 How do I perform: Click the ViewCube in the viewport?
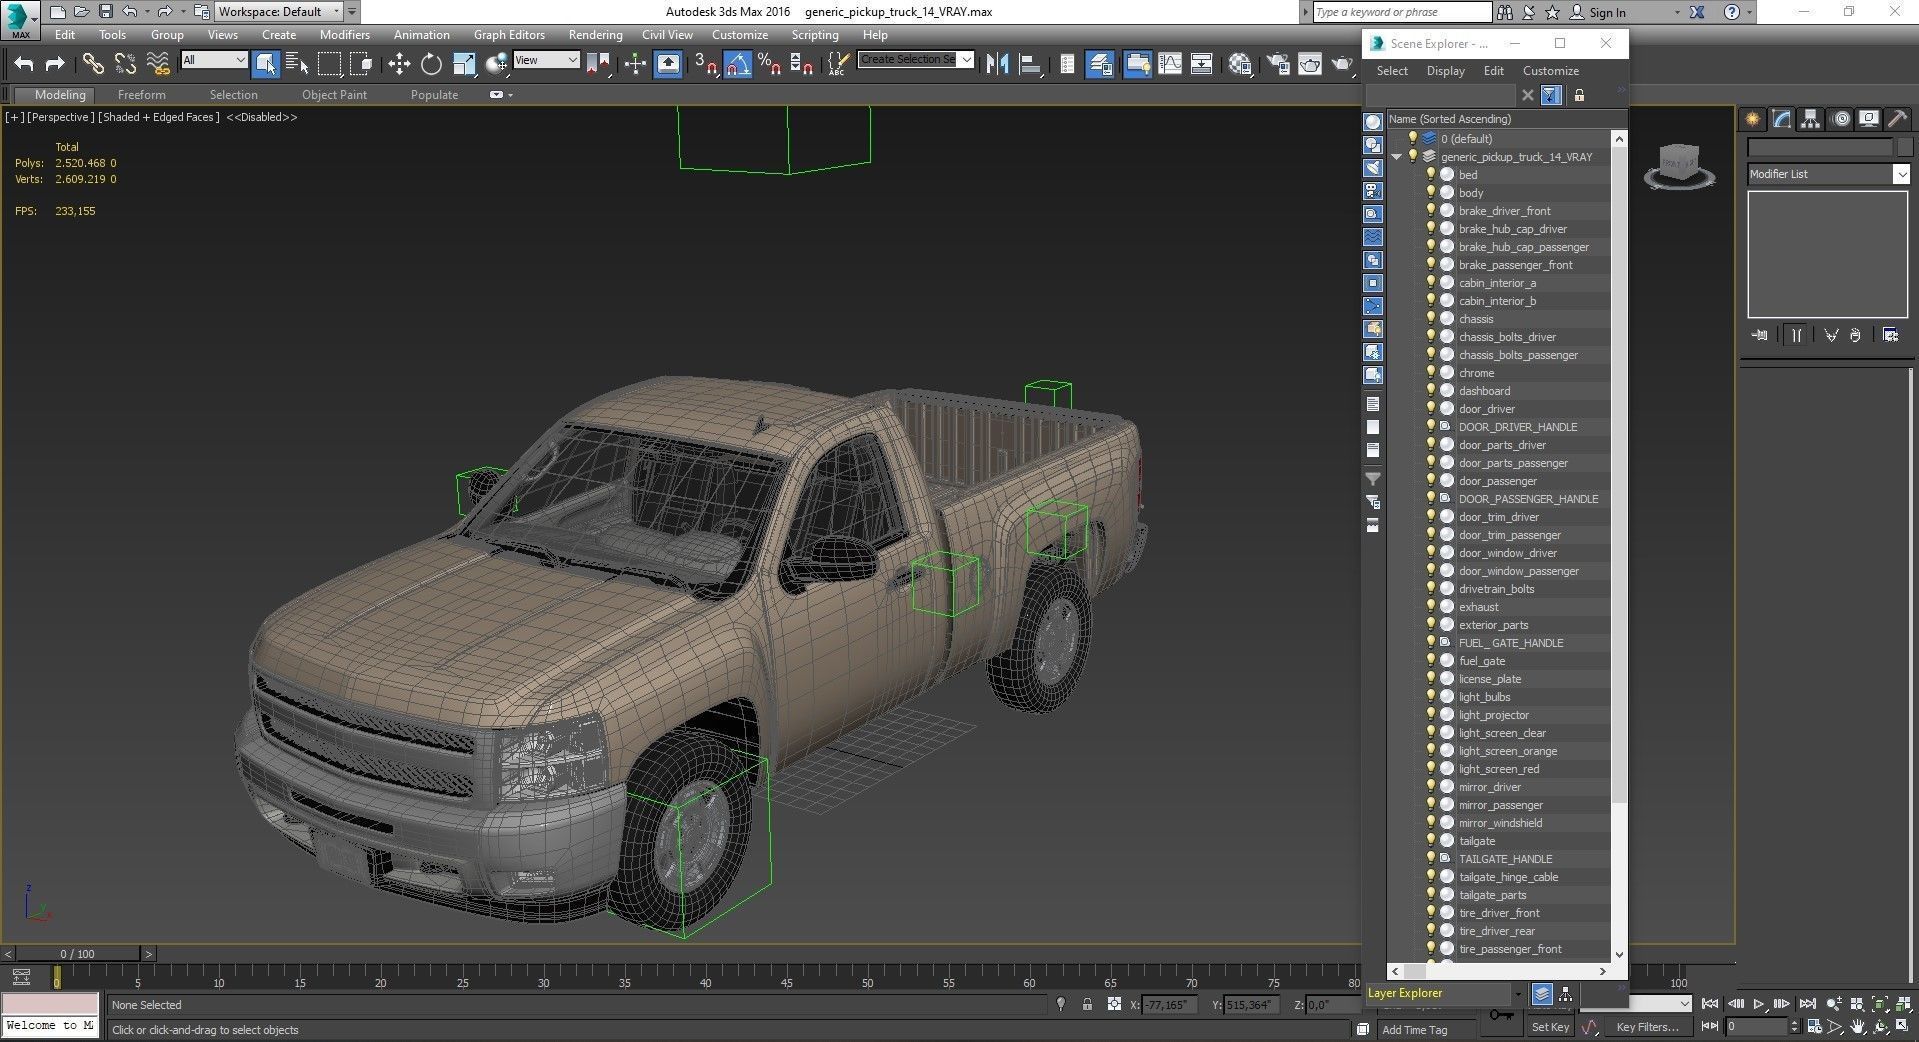(1679, 165)
